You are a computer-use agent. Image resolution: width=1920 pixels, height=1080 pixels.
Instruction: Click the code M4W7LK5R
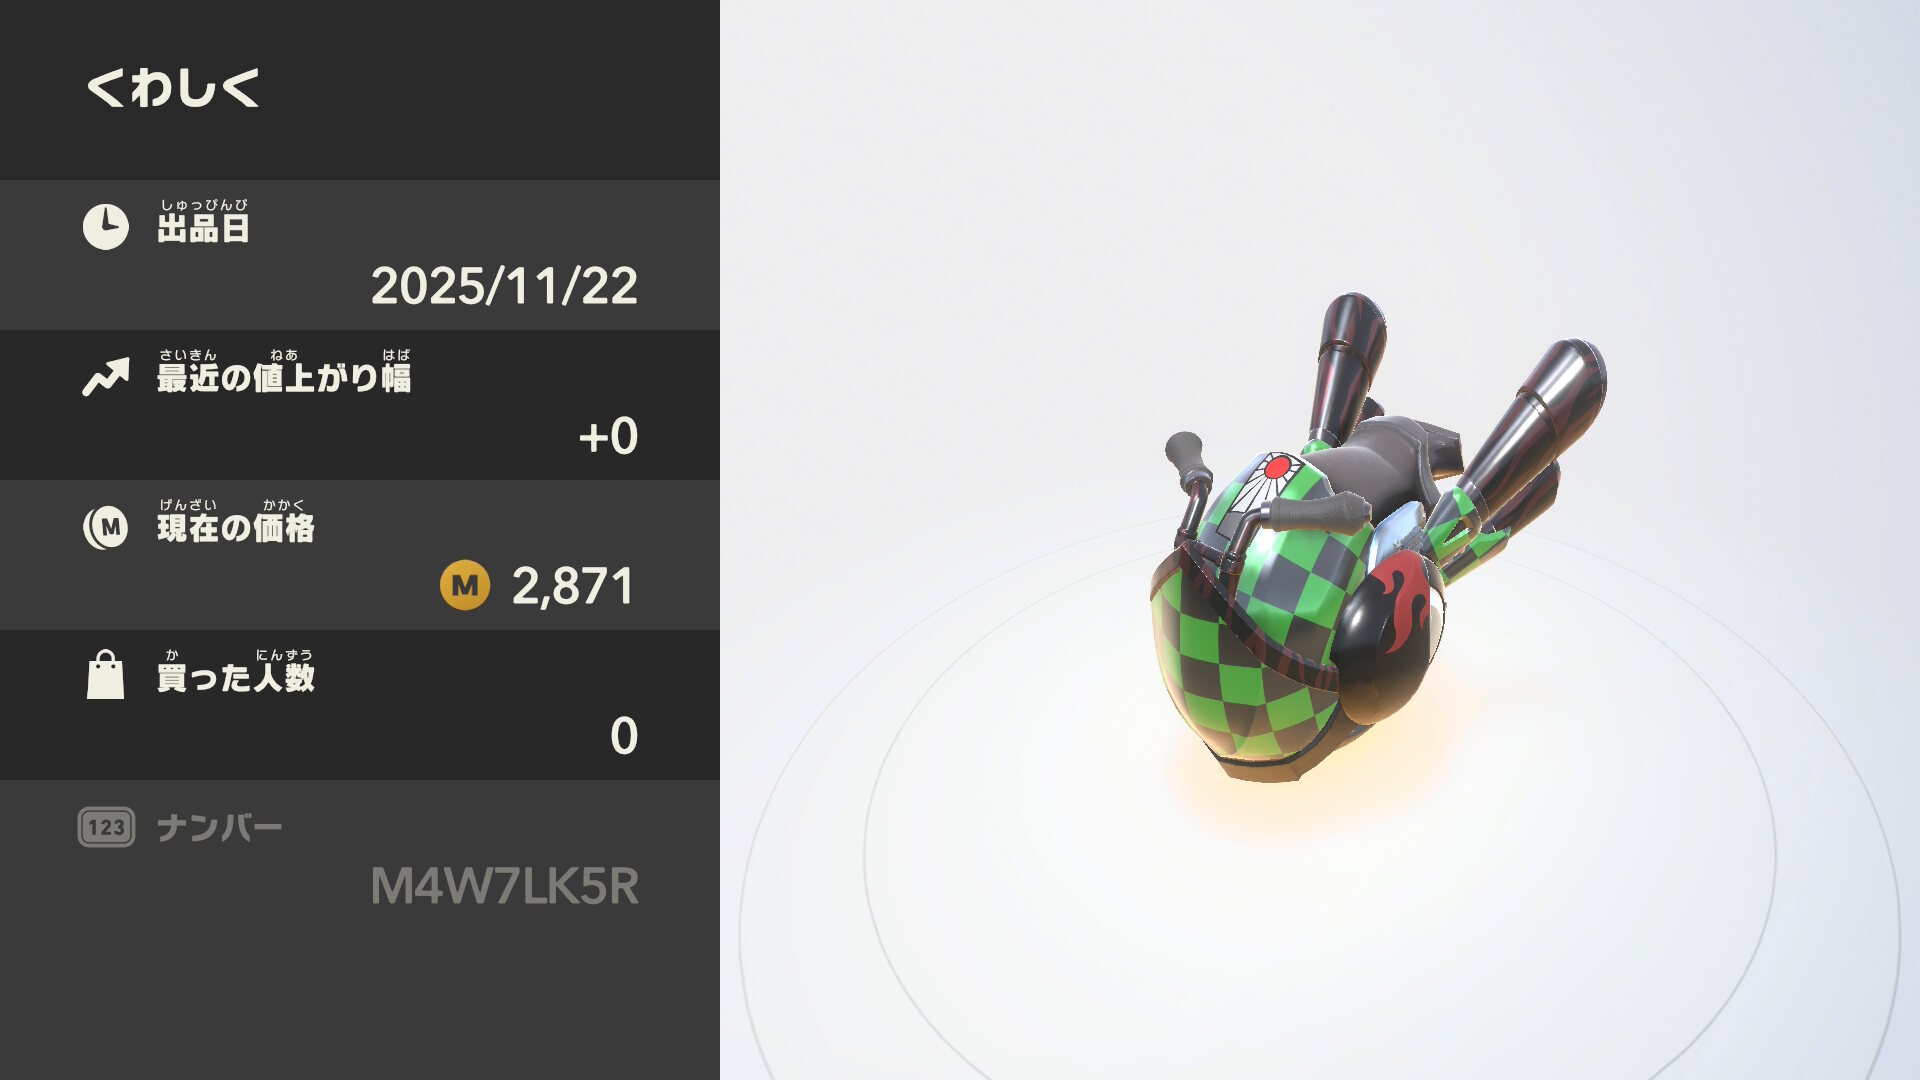coord(504,886)
